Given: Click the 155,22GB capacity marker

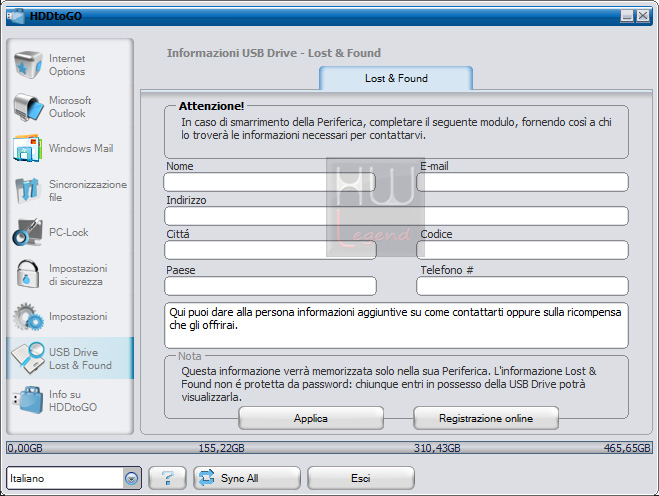Looking at the screenshot, I should tap(221, 448).
